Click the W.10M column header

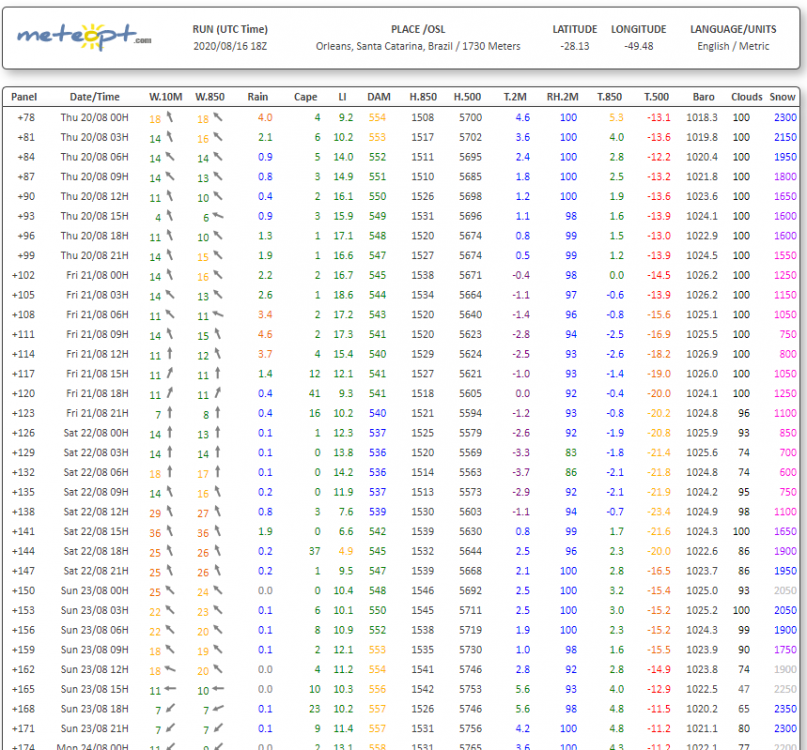166,97
